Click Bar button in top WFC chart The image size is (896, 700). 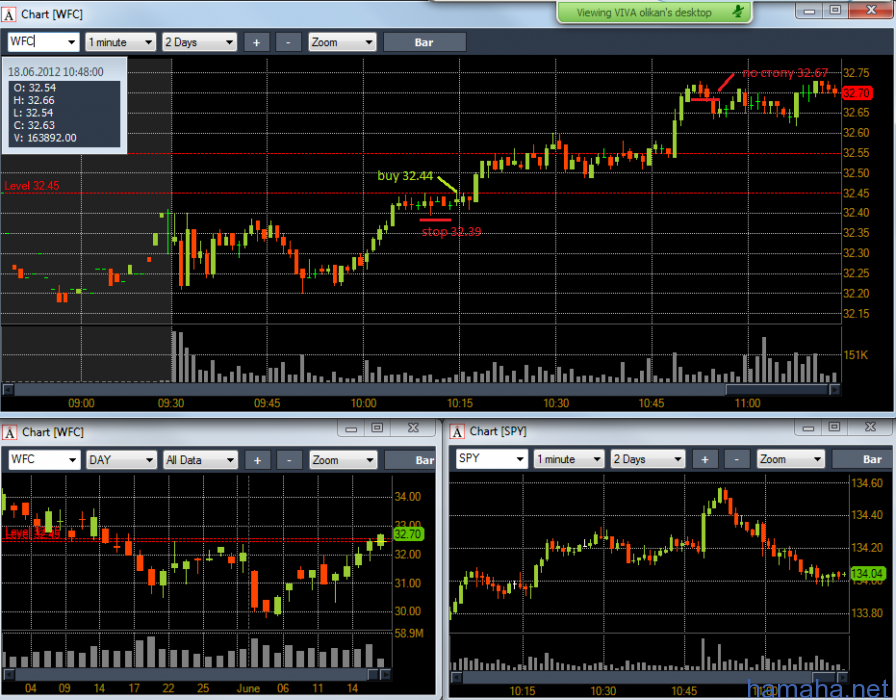[424, 42]
